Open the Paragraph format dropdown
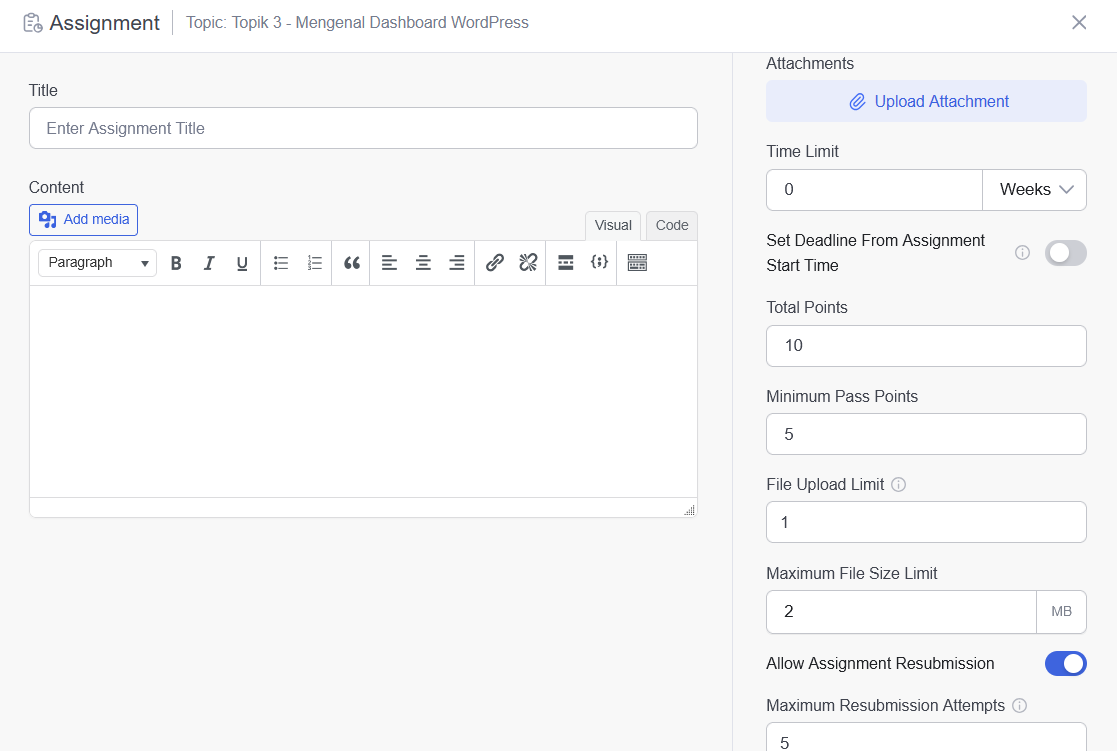Image resolution: width=1117 pixels, height=751 pixels. tap(98, 263)
